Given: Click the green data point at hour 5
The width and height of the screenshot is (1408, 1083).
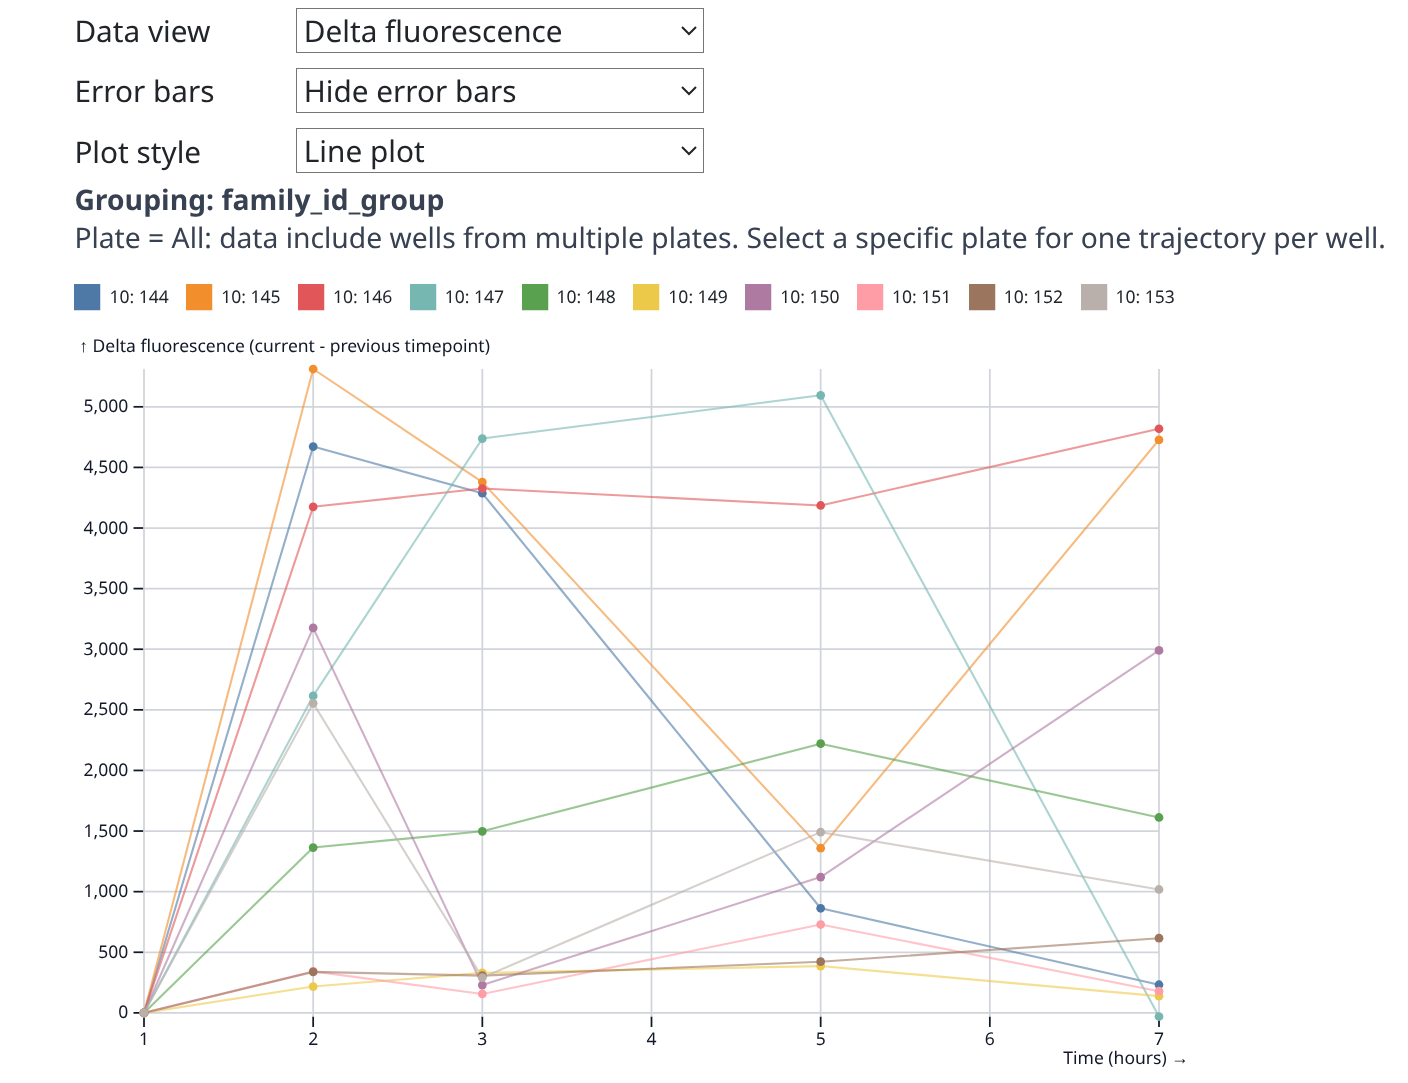Looking at the screenshot, I should coord(821,744).
